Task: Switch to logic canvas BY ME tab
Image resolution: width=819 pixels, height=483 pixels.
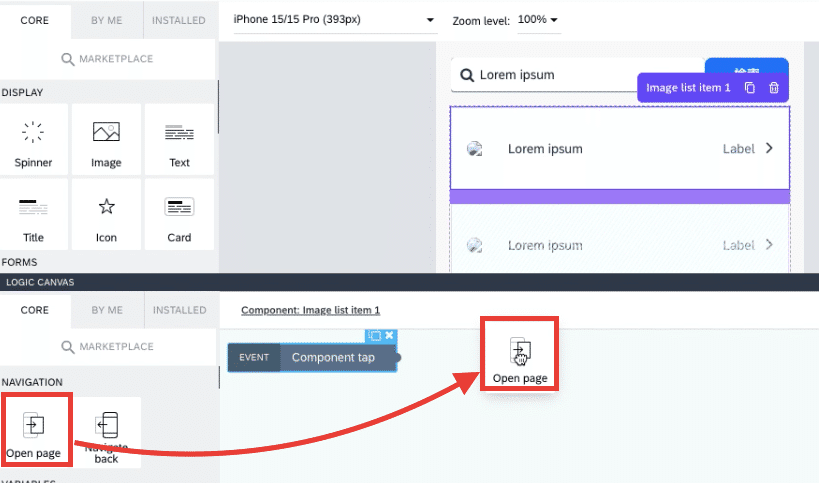Action: point(107,310)
